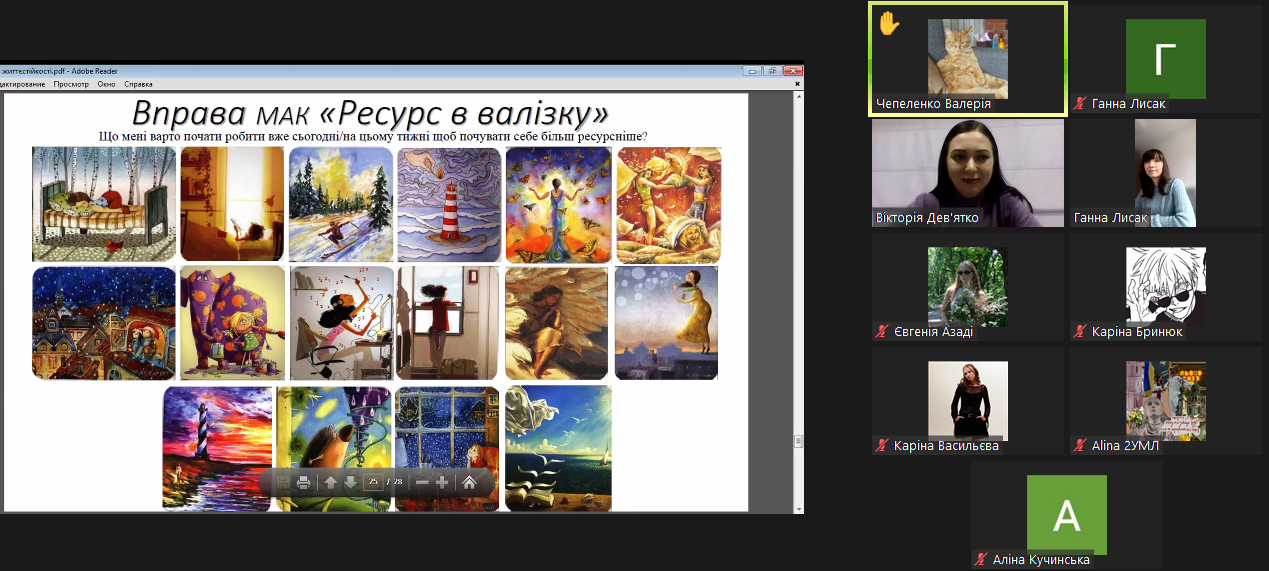Click muted microphone icon for Євгенія Азаді

[x=881, y=332]
